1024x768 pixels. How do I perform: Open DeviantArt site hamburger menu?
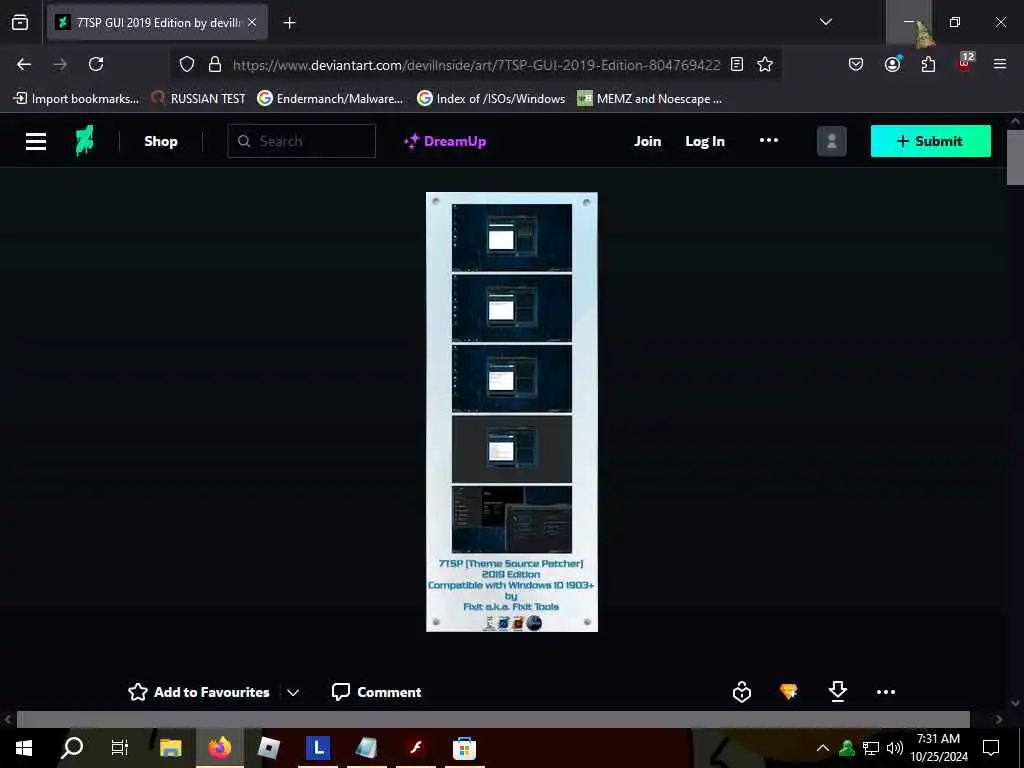(x=36, y=141)
